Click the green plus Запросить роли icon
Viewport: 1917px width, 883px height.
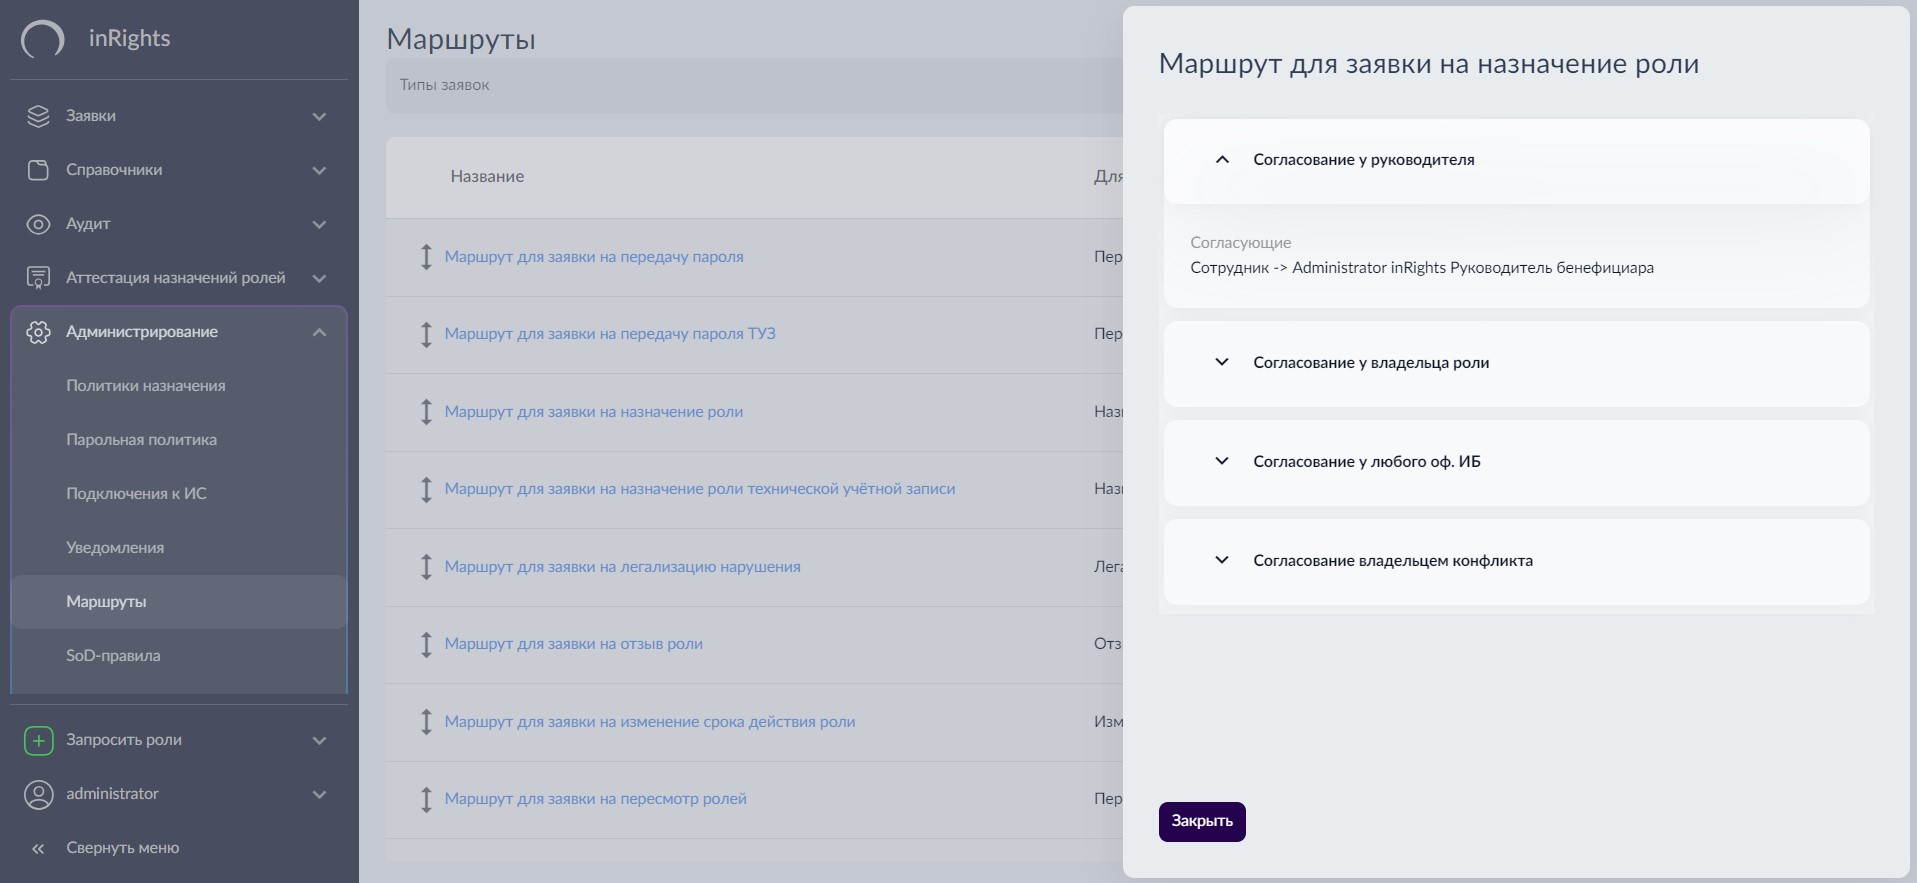pyautogui.click(x=38, y=740)
